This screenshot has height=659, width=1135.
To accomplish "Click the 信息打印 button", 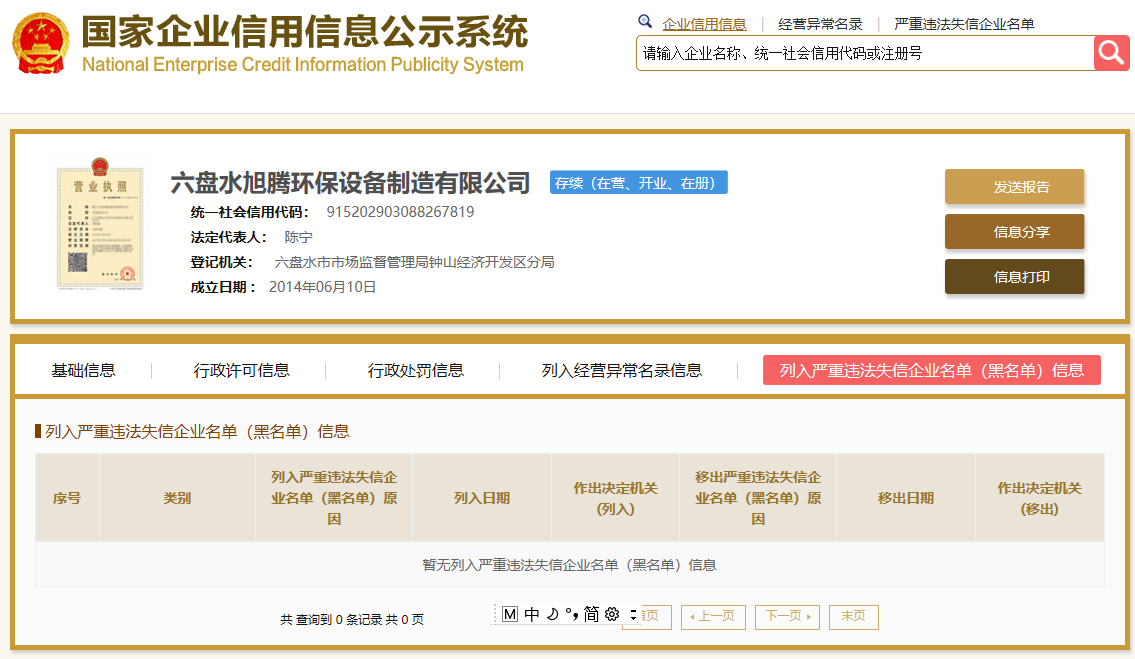I will click(1014, 277).
